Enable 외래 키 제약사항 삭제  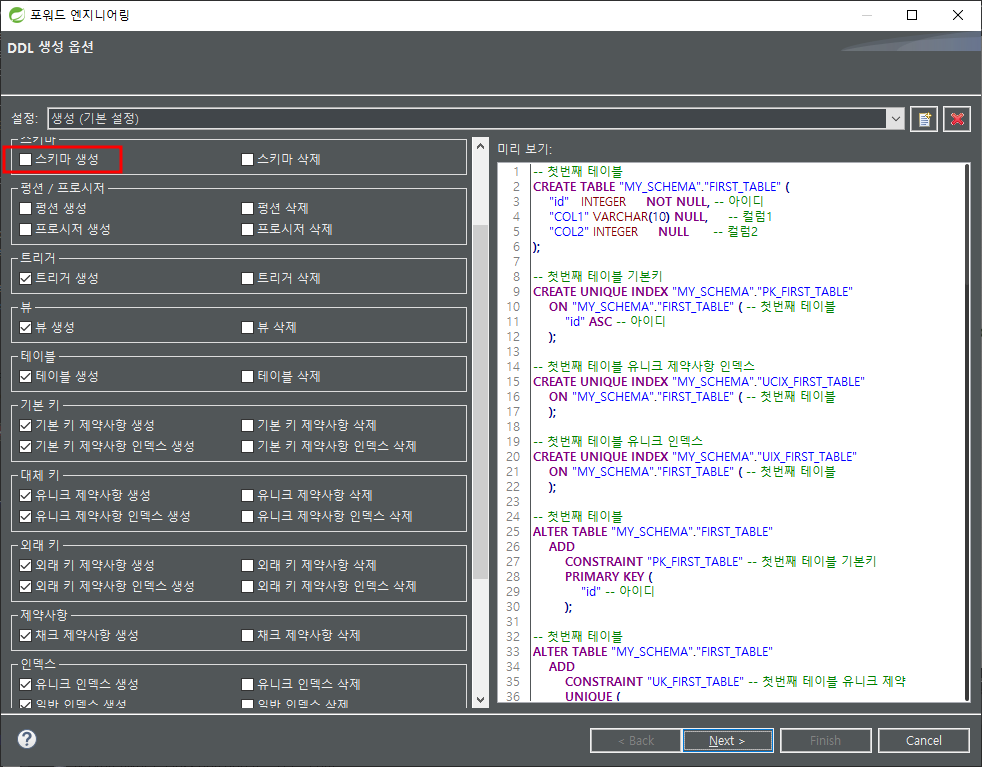[247, 565]
